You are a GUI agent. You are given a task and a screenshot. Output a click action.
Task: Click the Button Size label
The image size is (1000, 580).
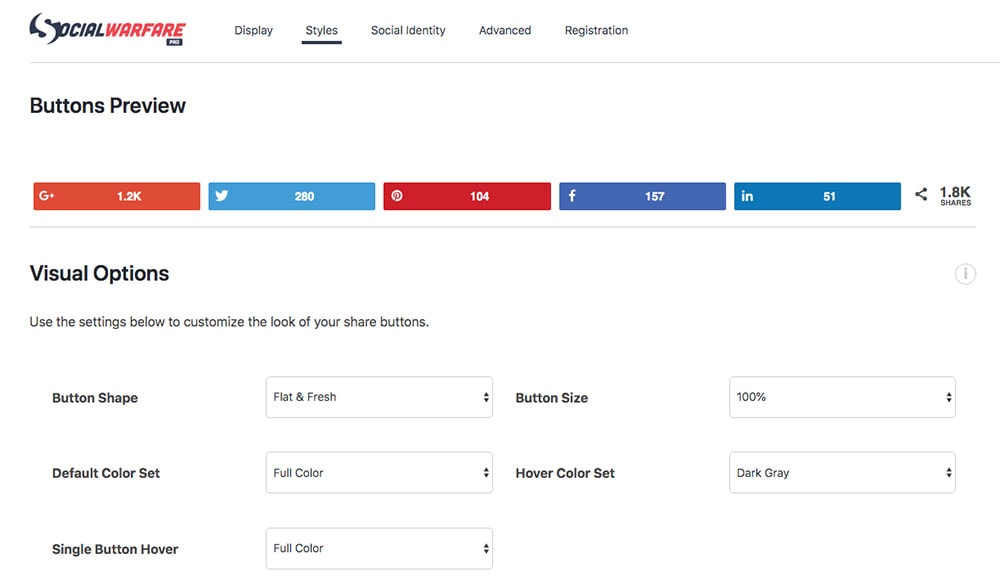[552, 398]
